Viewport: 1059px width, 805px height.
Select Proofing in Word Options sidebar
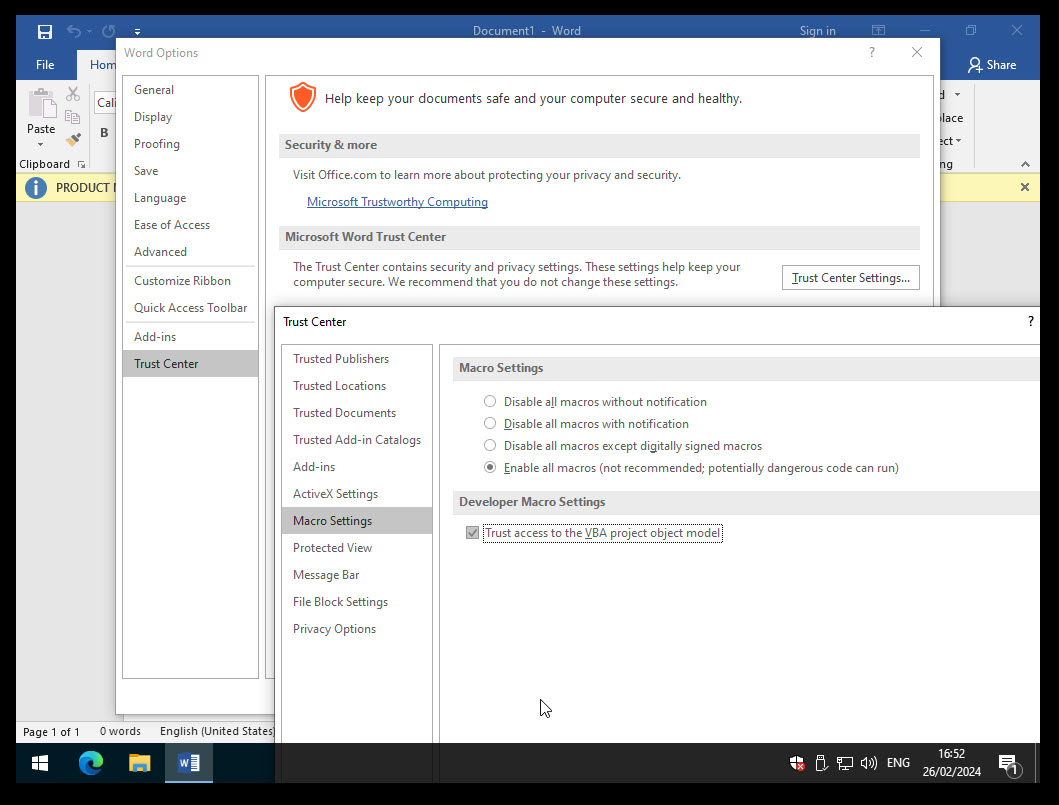157,144
